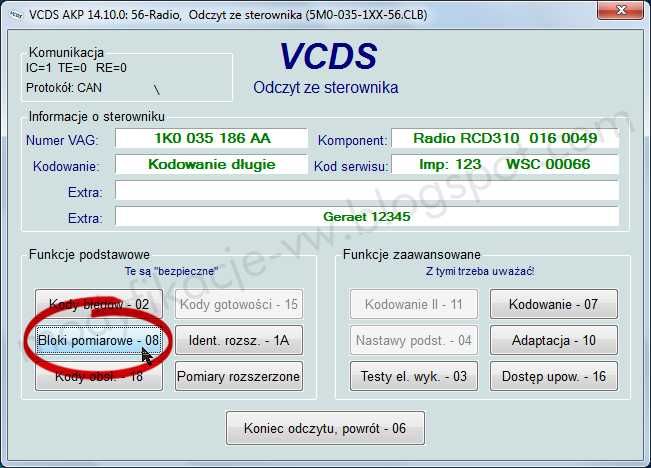Click the 'Komunikacja' group title
The width and height of the screenshot is (651, 468).
click(x=66, y=53)
